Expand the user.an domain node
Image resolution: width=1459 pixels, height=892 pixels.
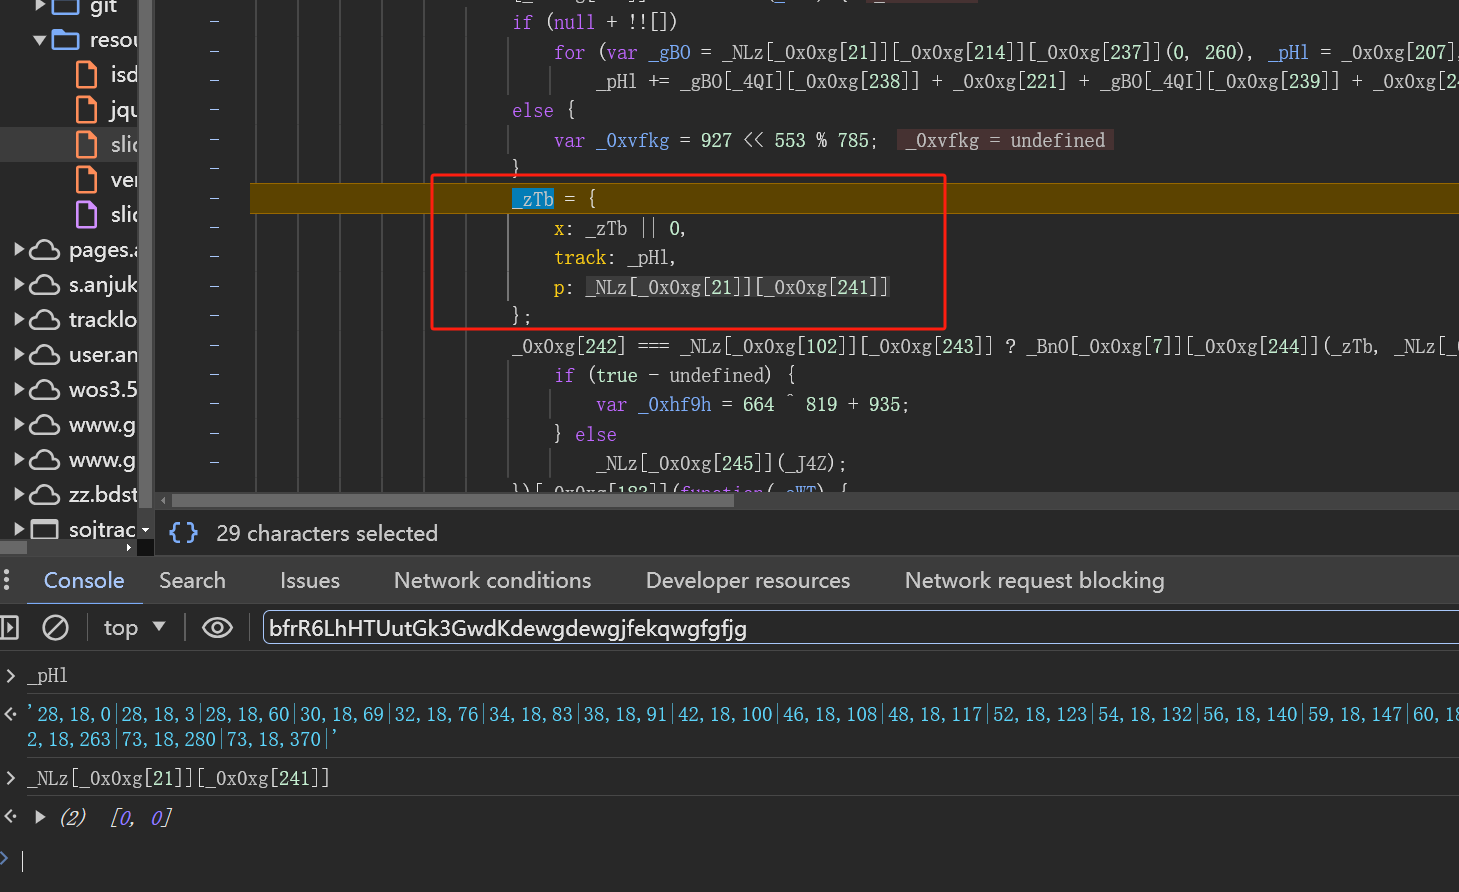coord(18,354)
